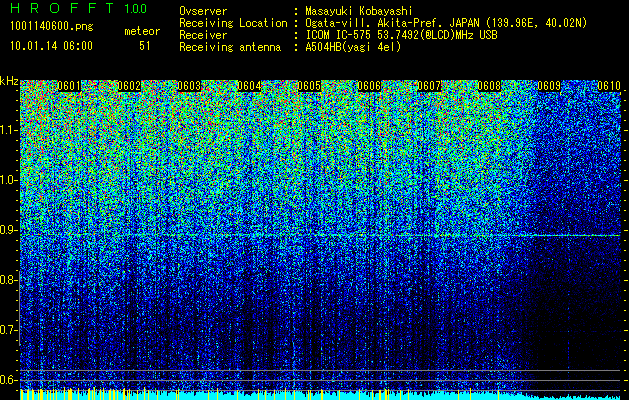629x400 pixels.
Task: Select the file name 1001140600.png
Action: pos(52,27)
